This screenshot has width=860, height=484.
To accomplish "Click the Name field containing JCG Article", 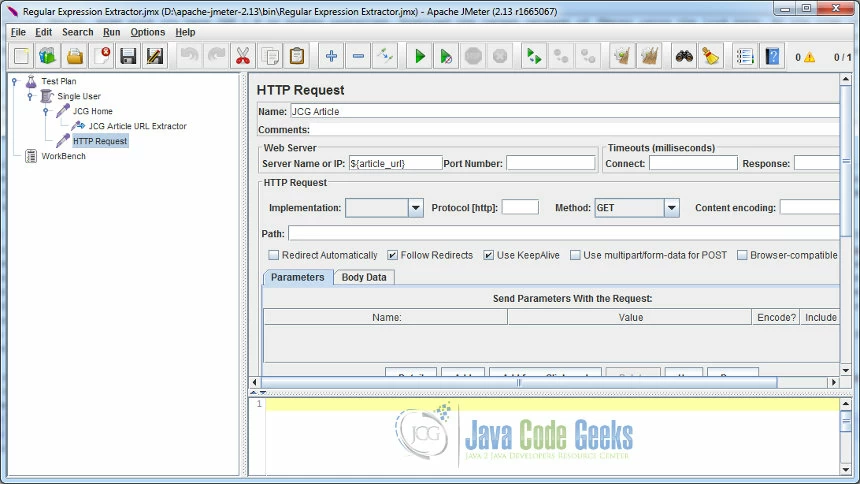I will (564, 111).
